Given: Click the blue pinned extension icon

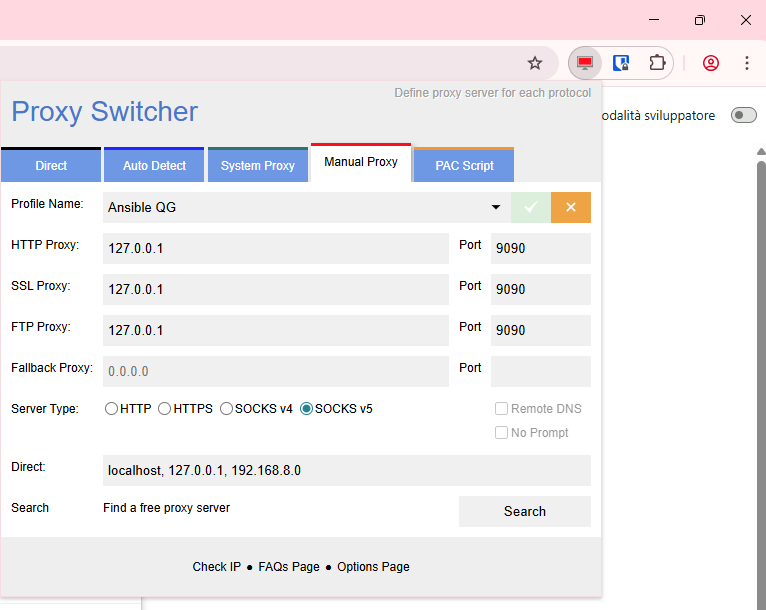Looking at the screenshot, I should [621, 63].
